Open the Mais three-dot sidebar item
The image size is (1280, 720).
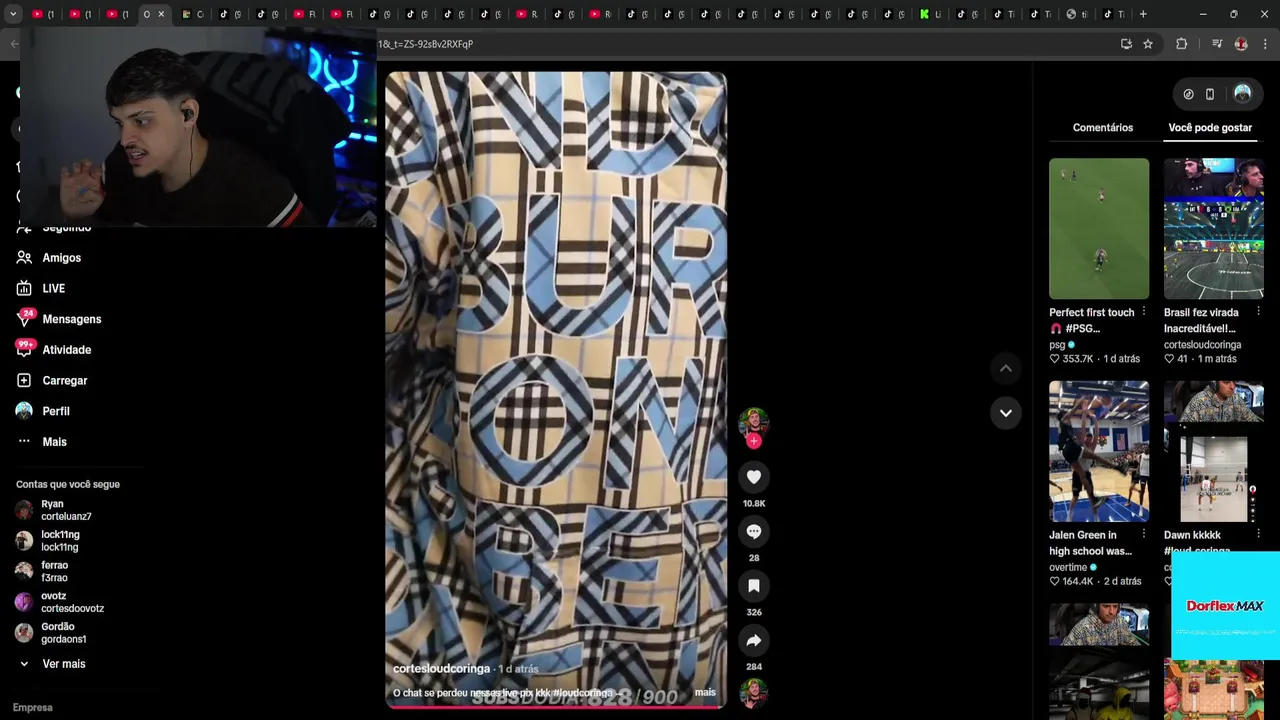[55, 442]
